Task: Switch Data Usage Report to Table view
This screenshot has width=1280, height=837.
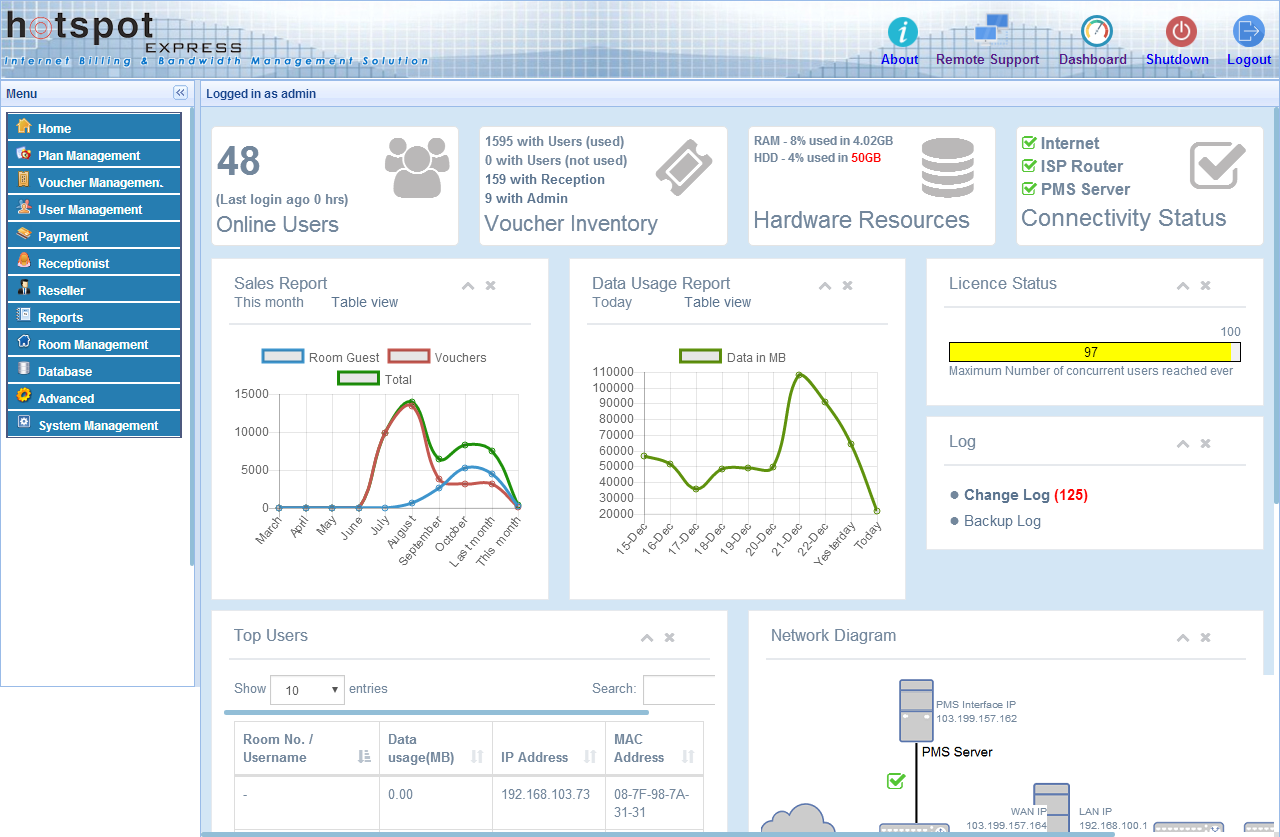Action: pos(717,302)
